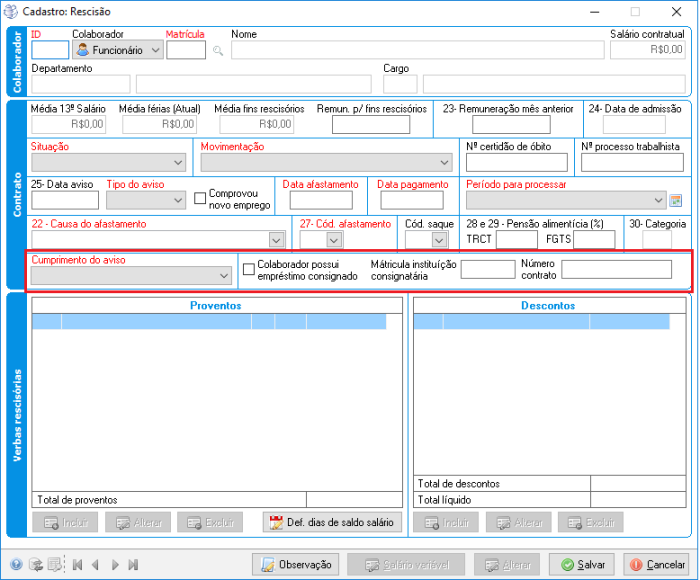
Task: Click the magnifier search icon beside Matrícula
Action: [218, 50]
